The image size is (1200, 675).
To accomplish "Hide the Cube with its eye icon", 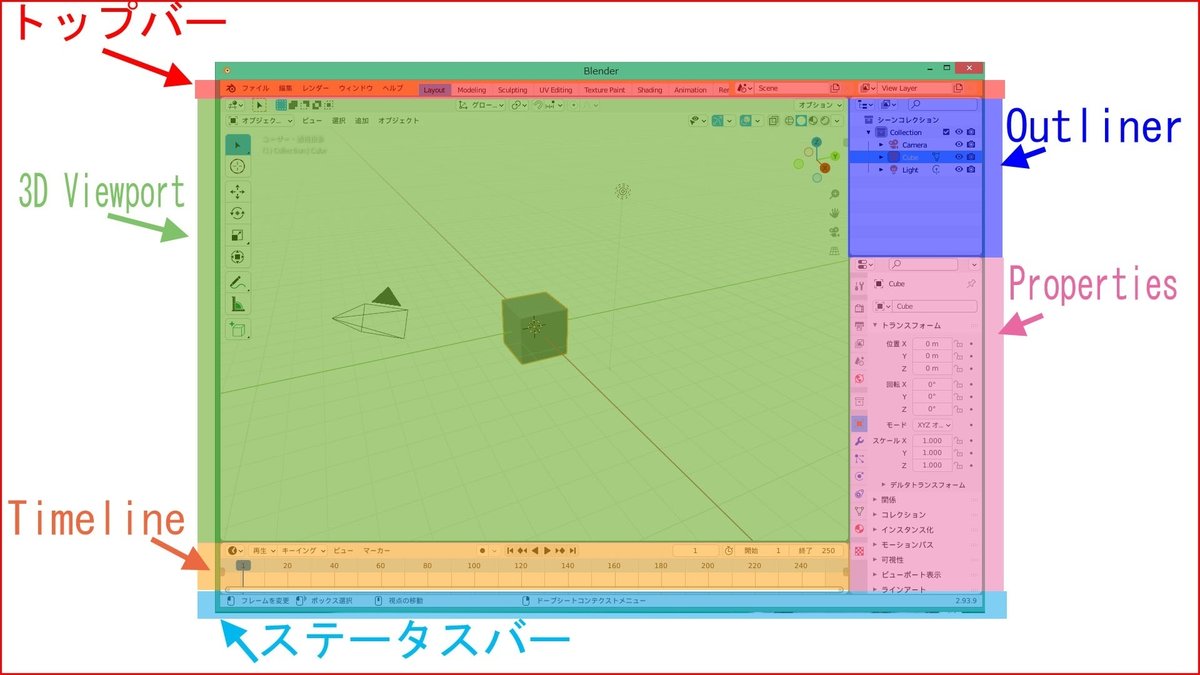I will point(959,157).
